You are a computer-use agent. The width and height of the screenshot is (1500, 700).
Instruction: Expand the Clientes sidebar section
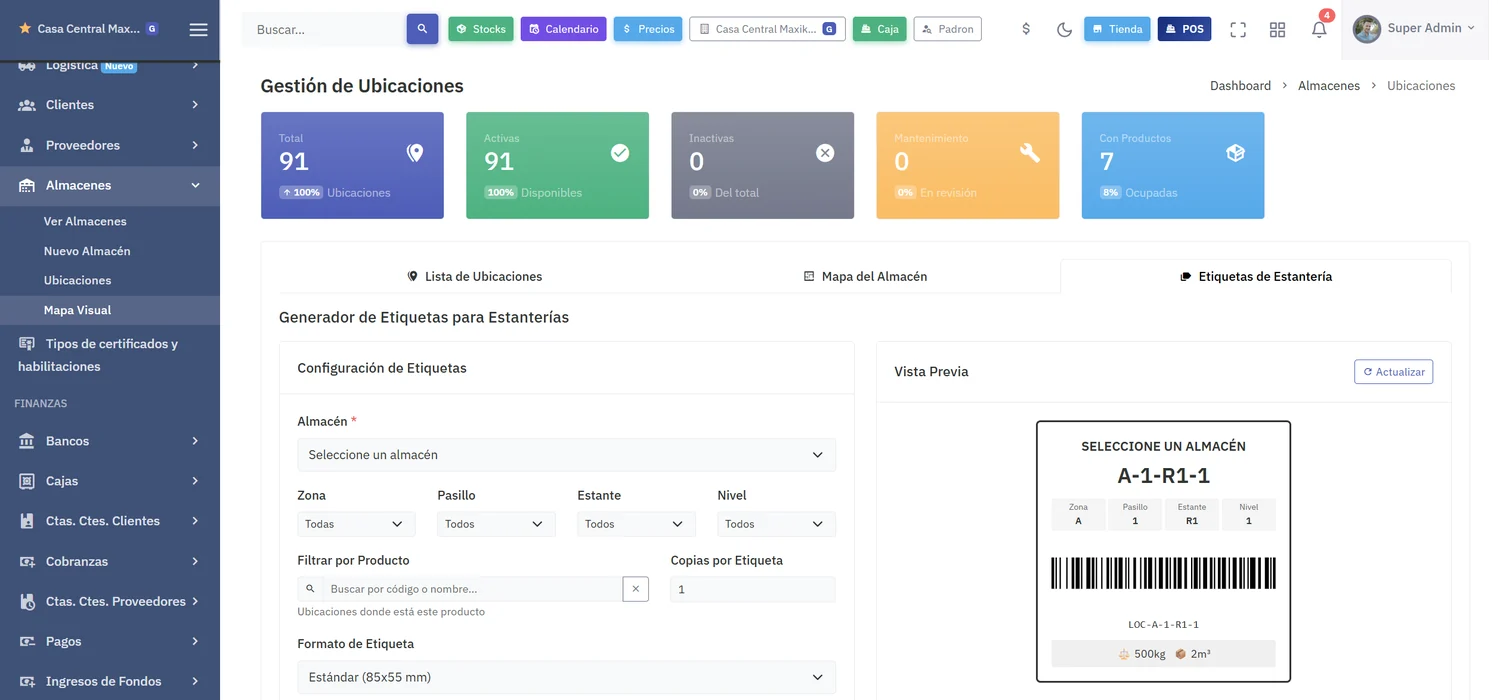110,105
